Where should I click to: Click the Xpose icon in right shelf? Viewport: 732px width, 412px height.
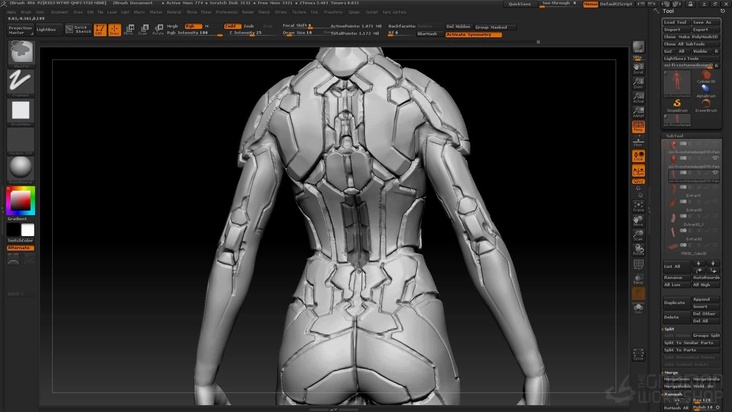(x=638, y=355)
